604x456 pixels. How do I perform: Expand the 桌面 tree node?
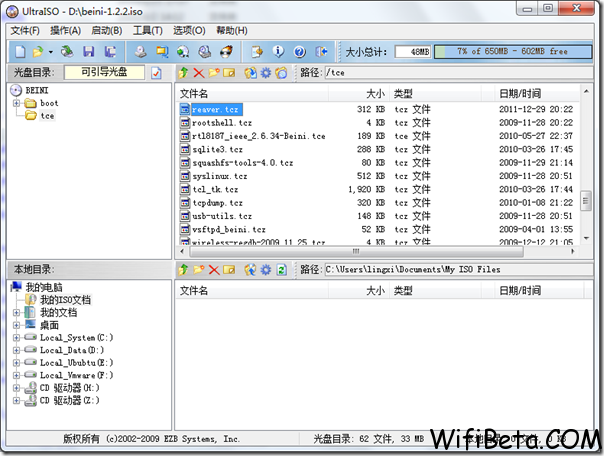point(16,325)
